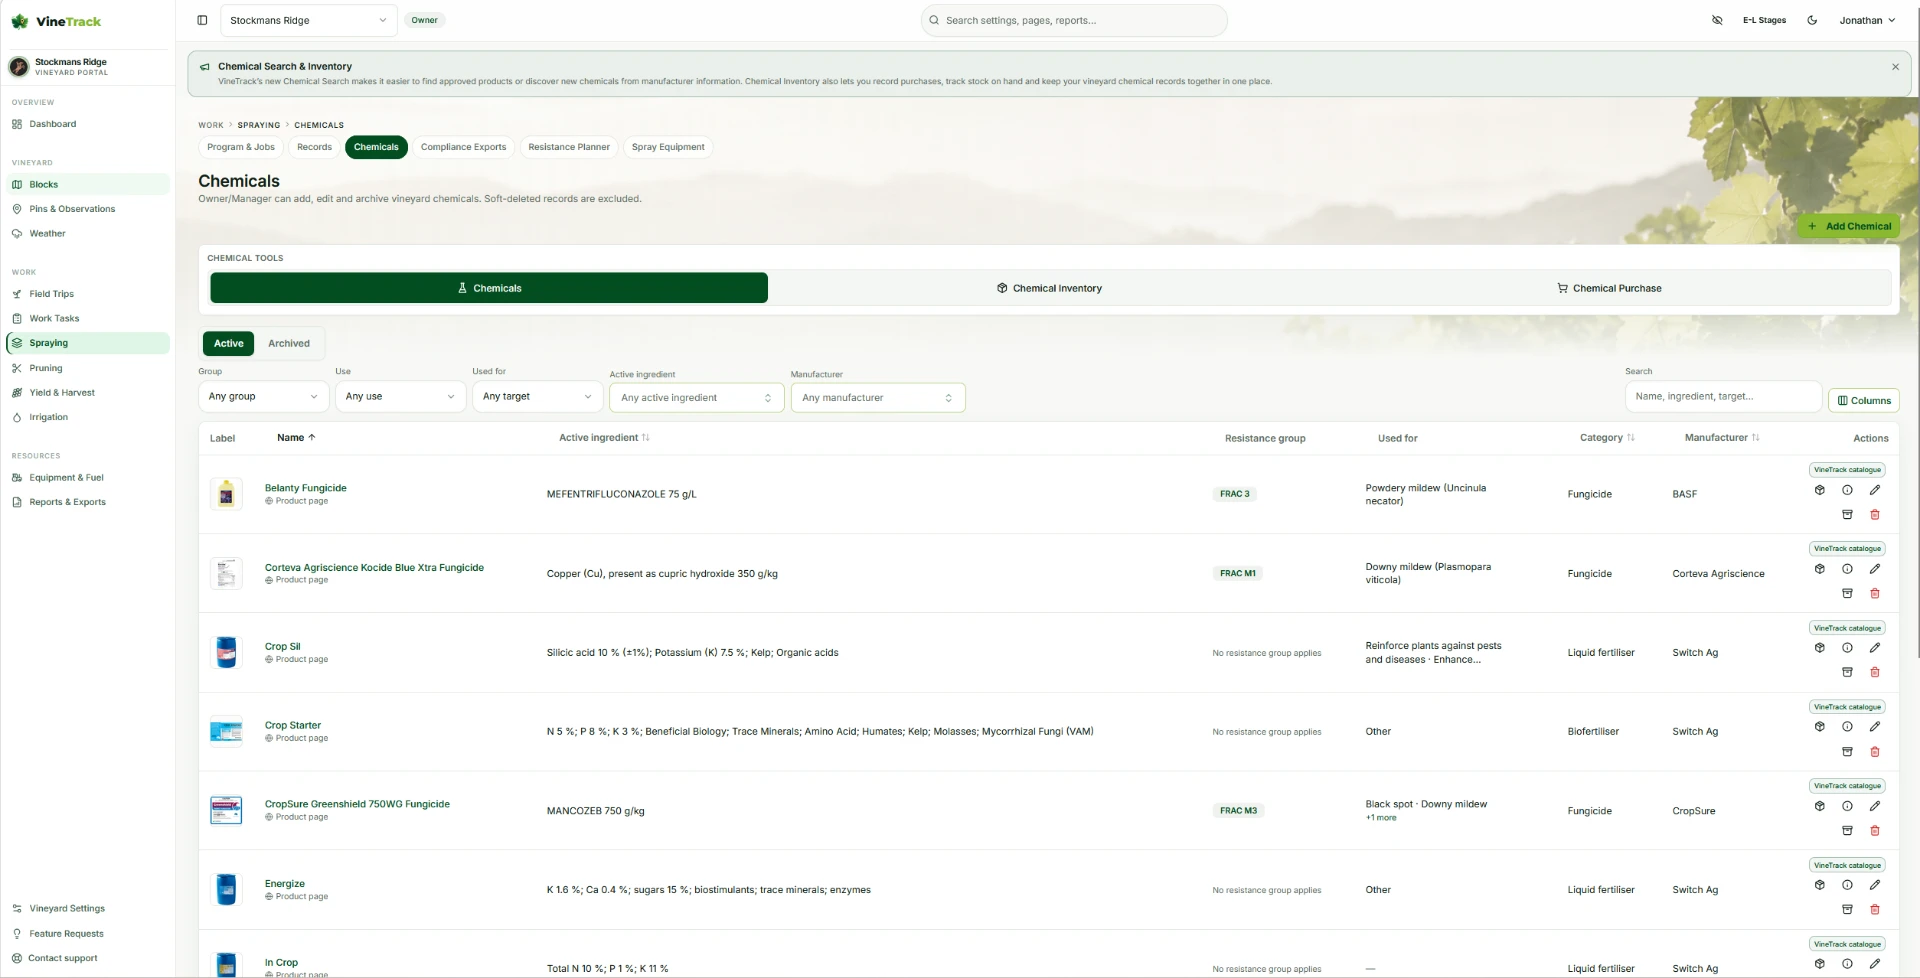
Task: Sort by Name column header
Action: click(x=296, y=438)
